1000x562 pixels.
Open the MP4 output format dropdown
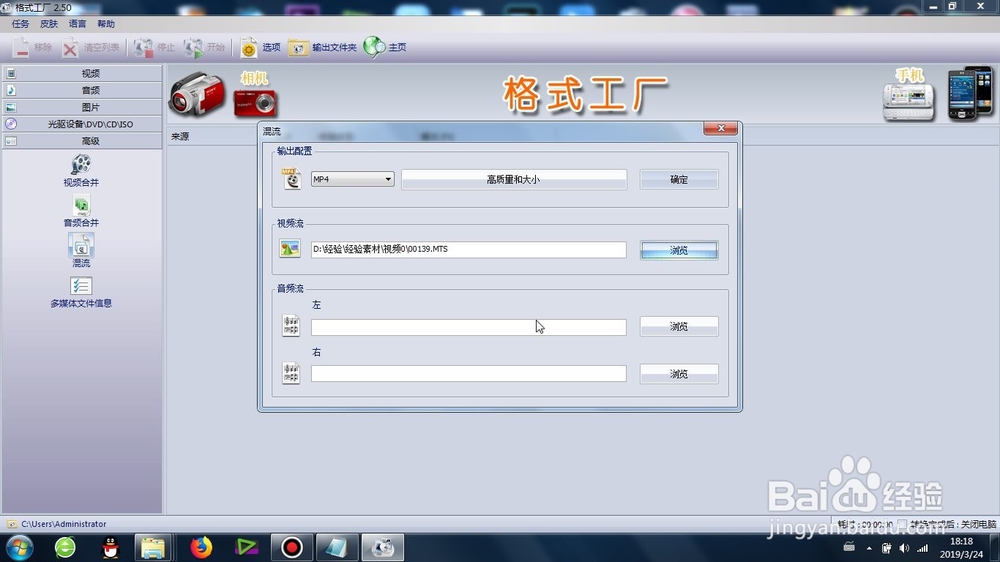(353, 179)
